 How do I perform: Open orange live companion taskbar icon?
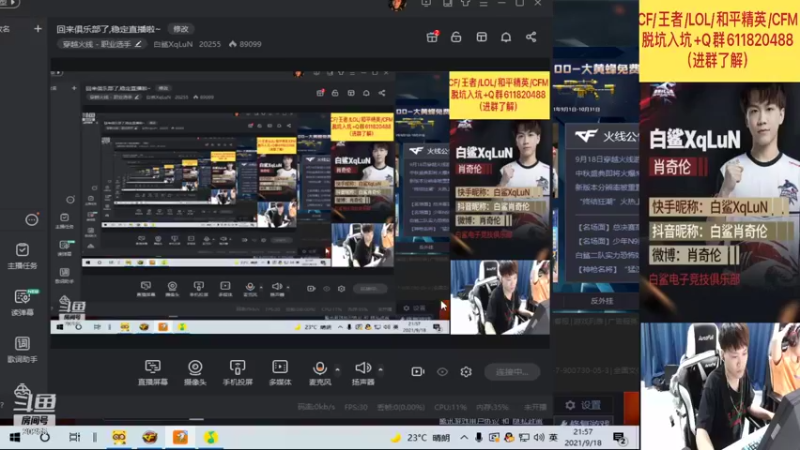coord(180,437)
